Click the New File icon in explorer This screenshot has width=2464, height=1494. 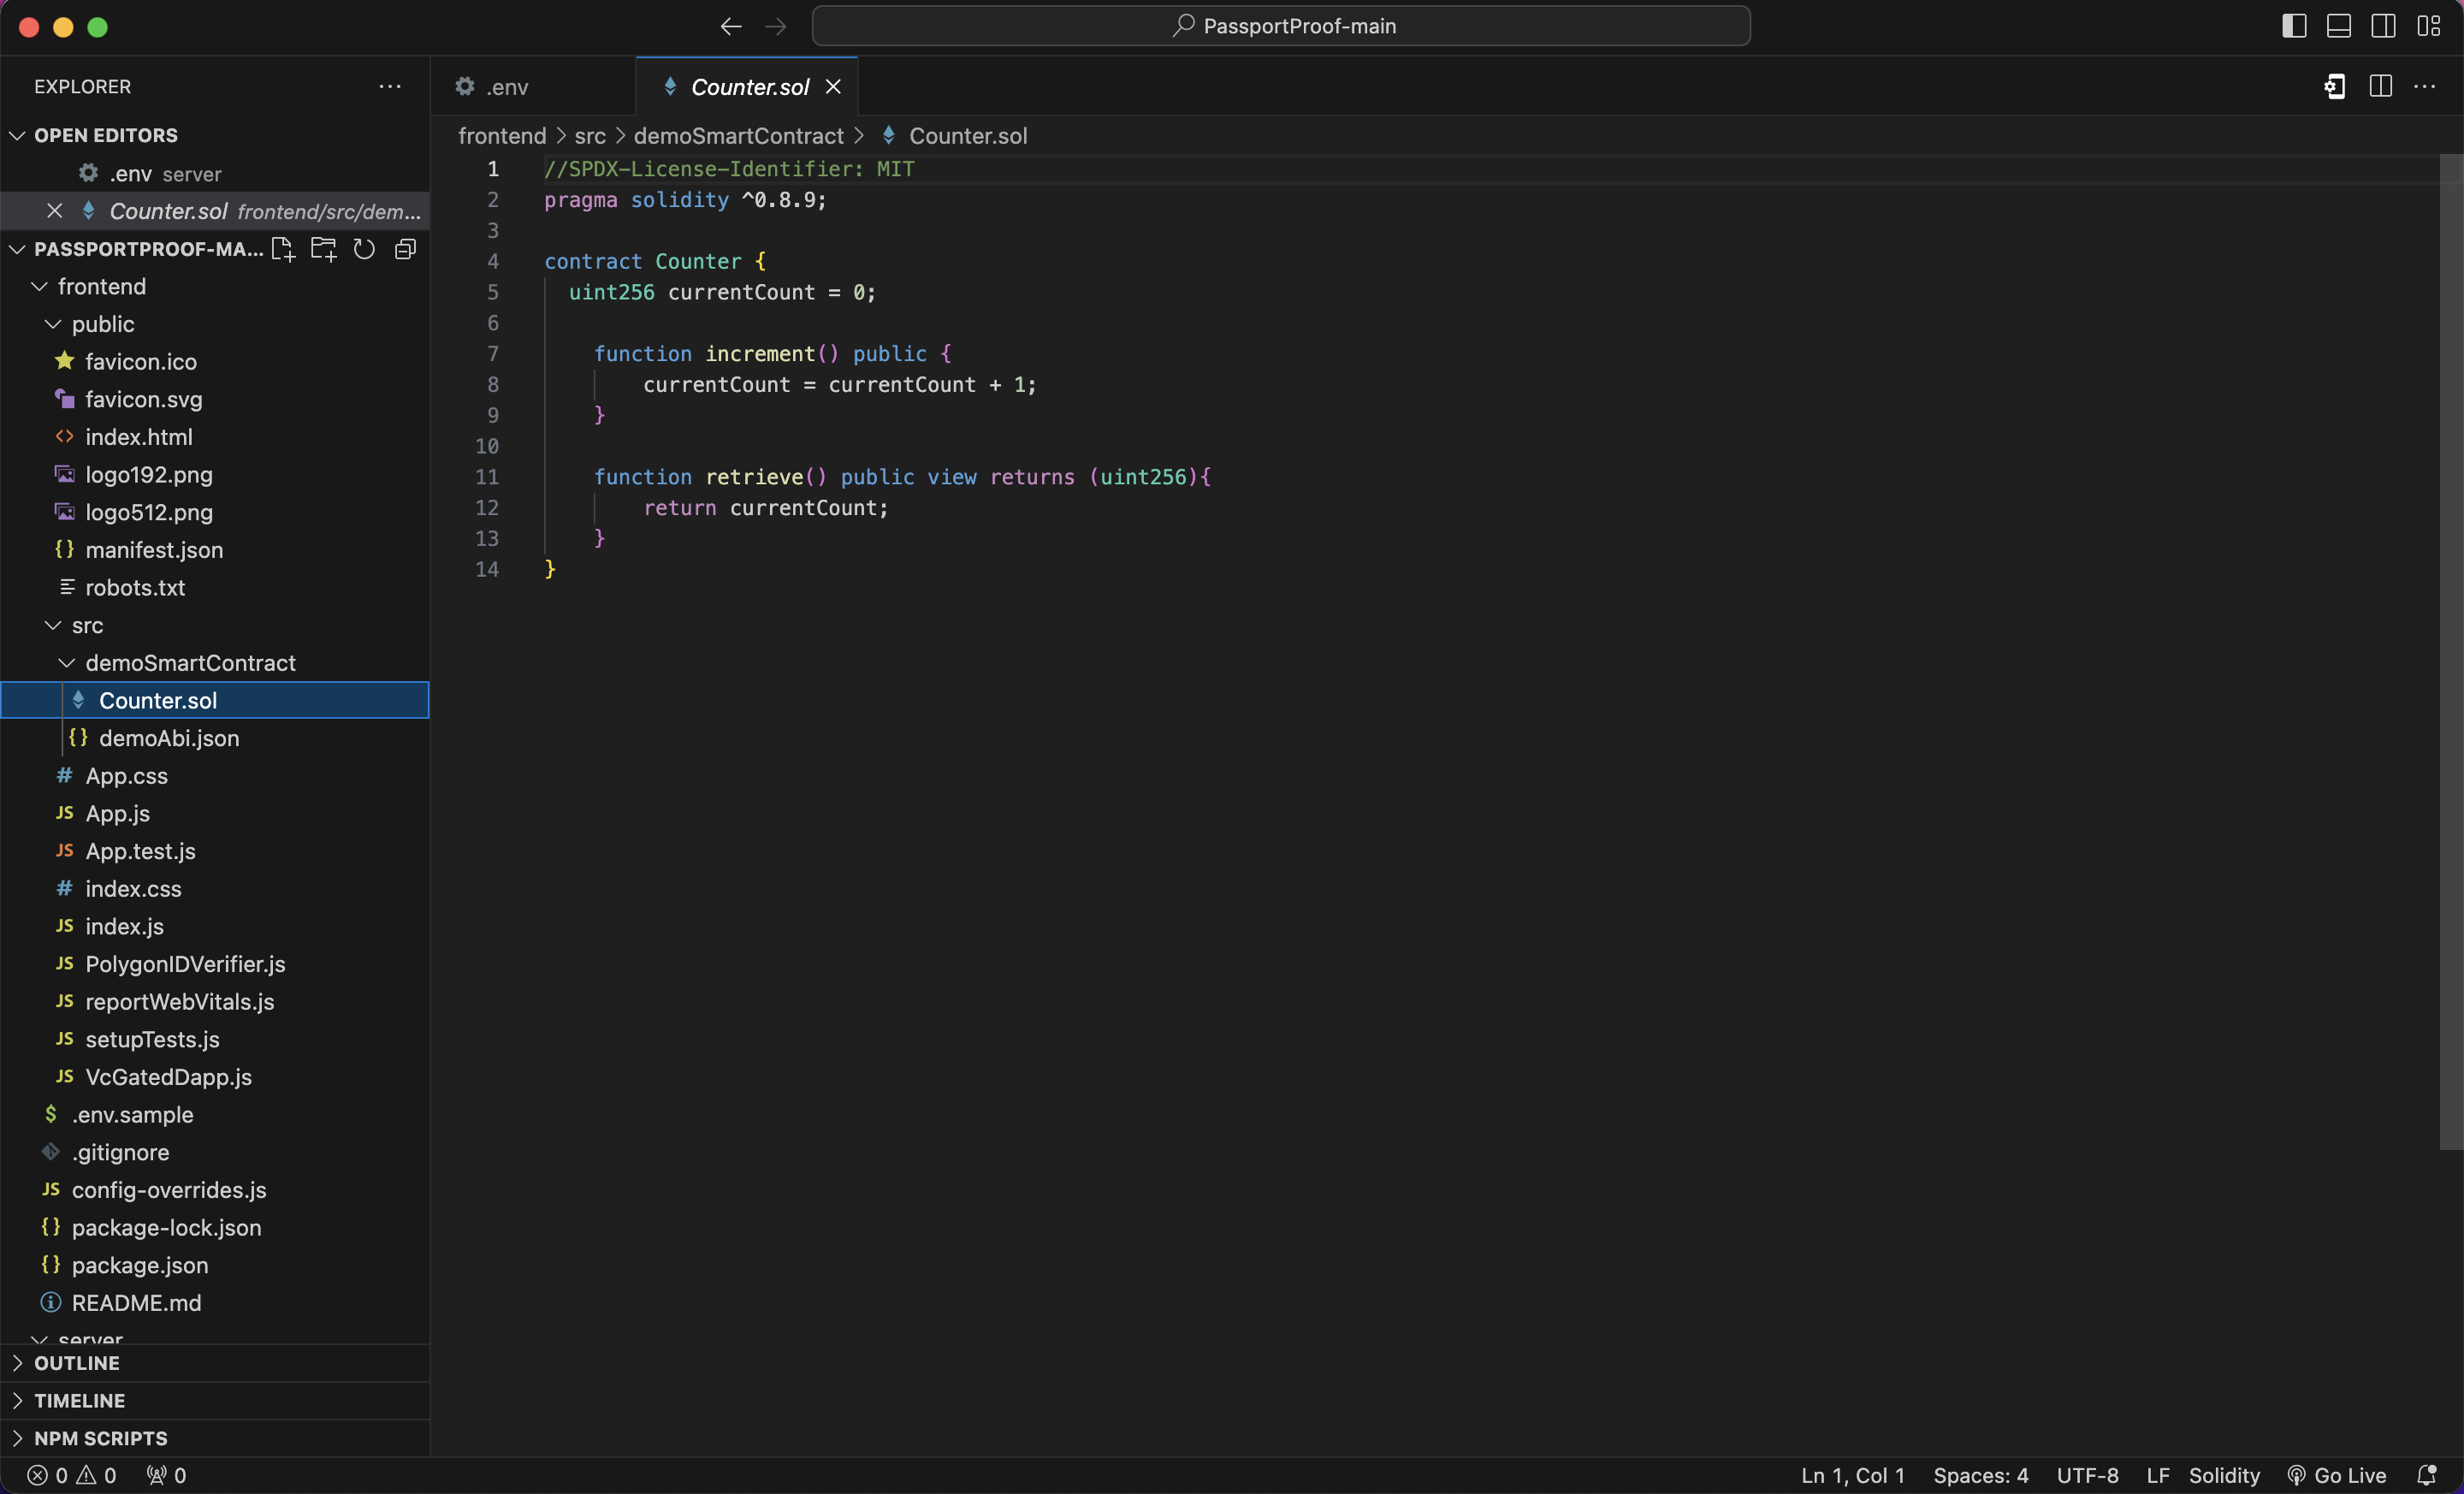tap(283, 249)
